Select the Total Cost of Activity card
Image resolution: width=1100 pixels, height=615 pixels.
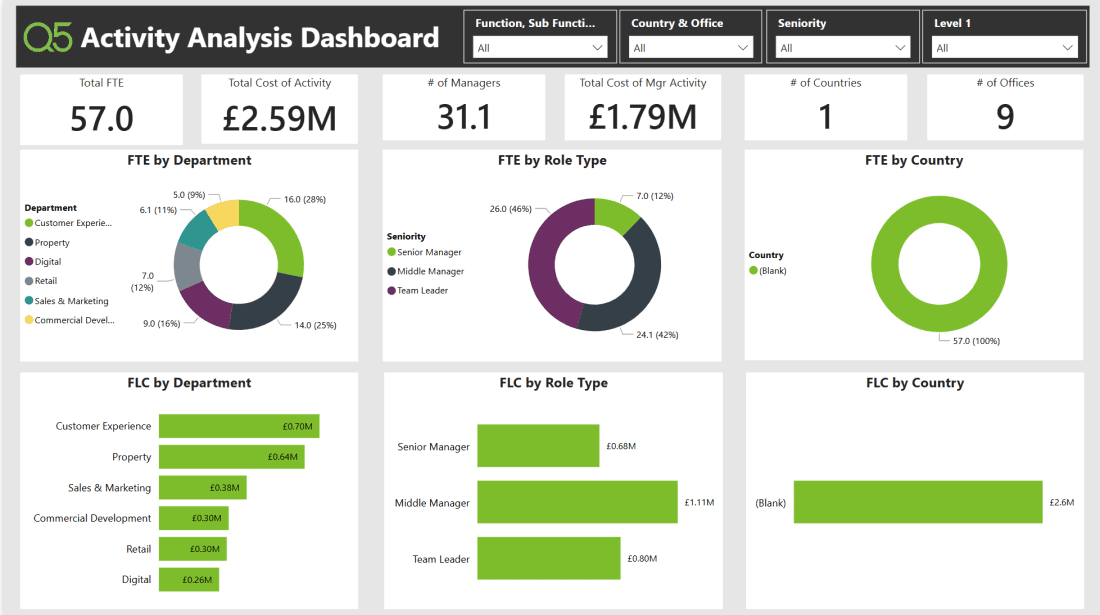(x=279, y=108)
